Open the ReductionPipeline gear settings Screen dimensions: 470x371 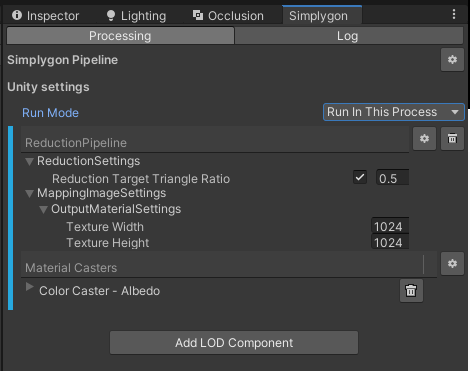pos(424,139)
